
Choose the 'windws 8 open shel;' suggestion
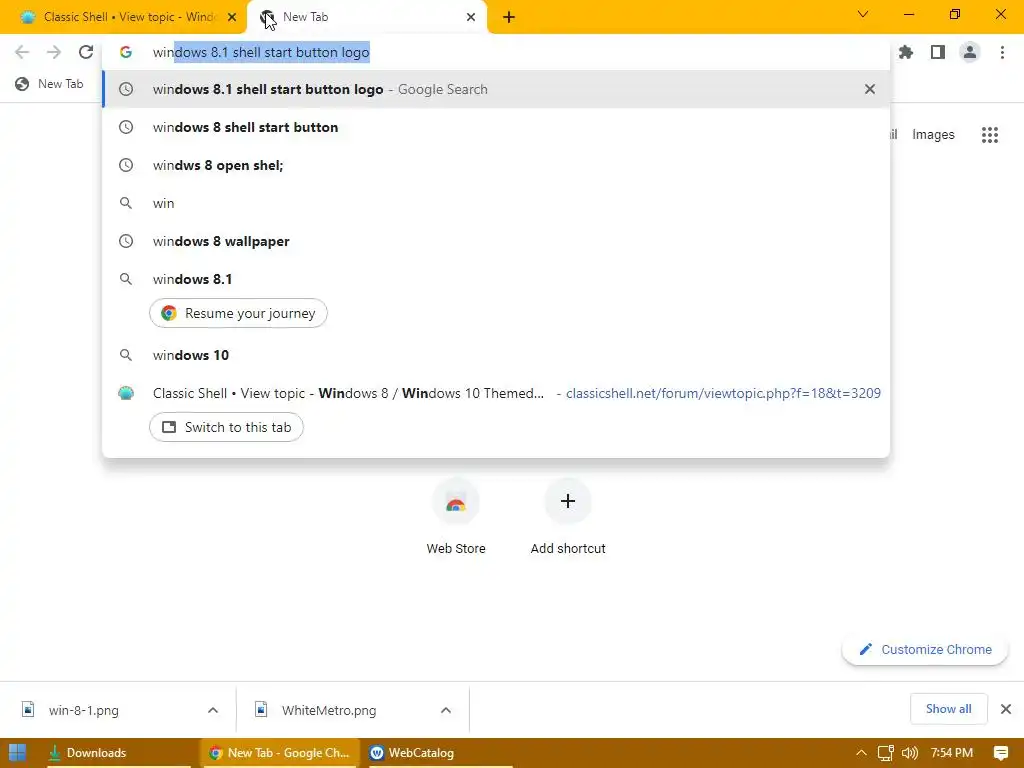496,165
